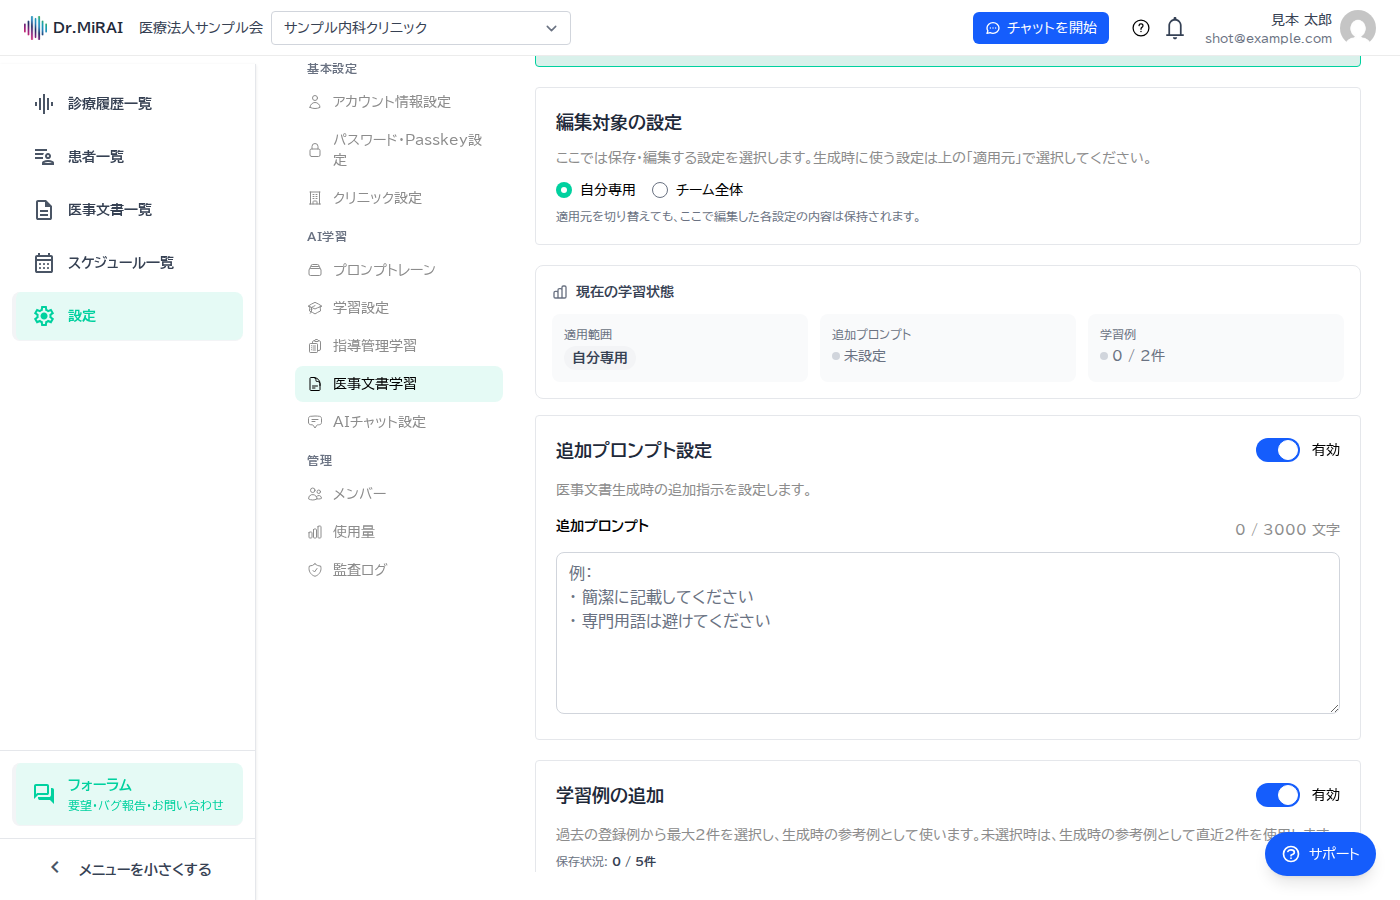
Task: Open 使用量 settings page
Action: click(x=399, y=532)
